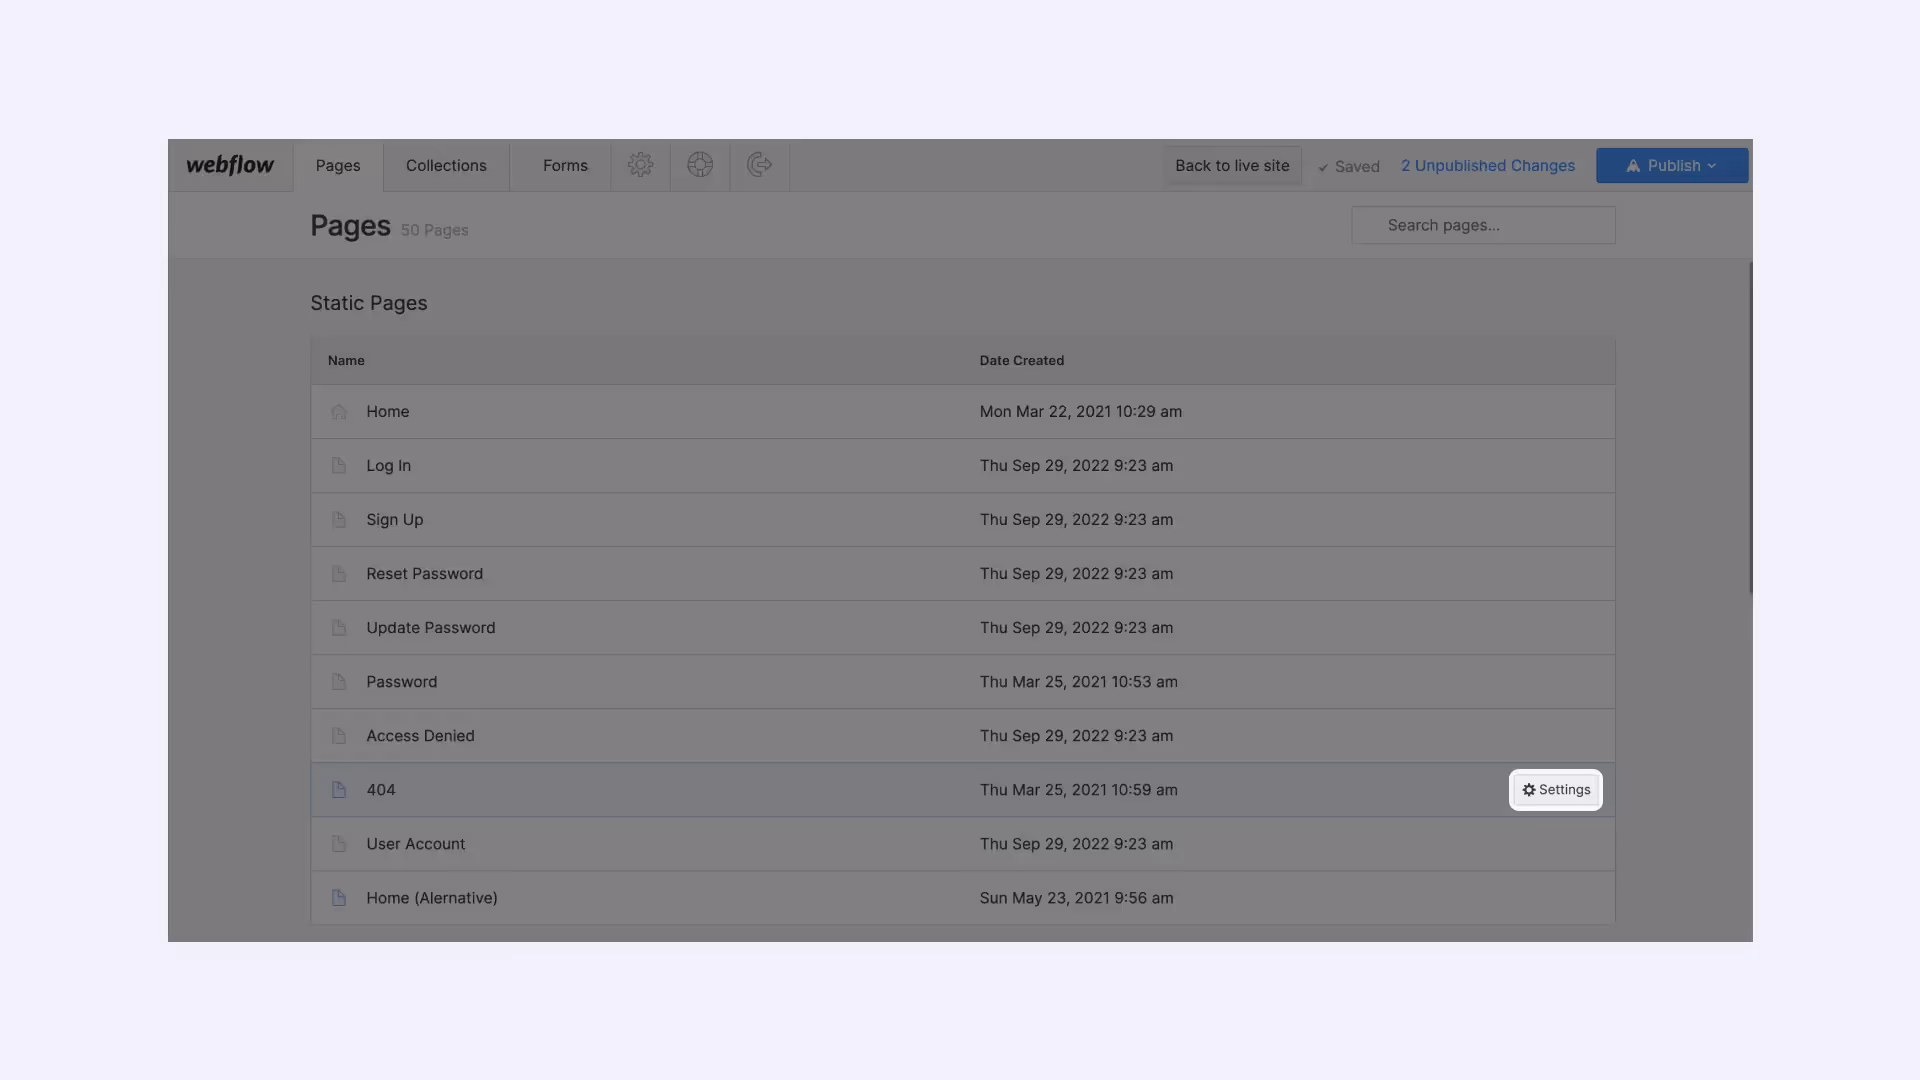Click the Home (Alernative) page icon
Image resolution: width=1920 pixels, height=1080 pixels.
(x=339, y=898)
